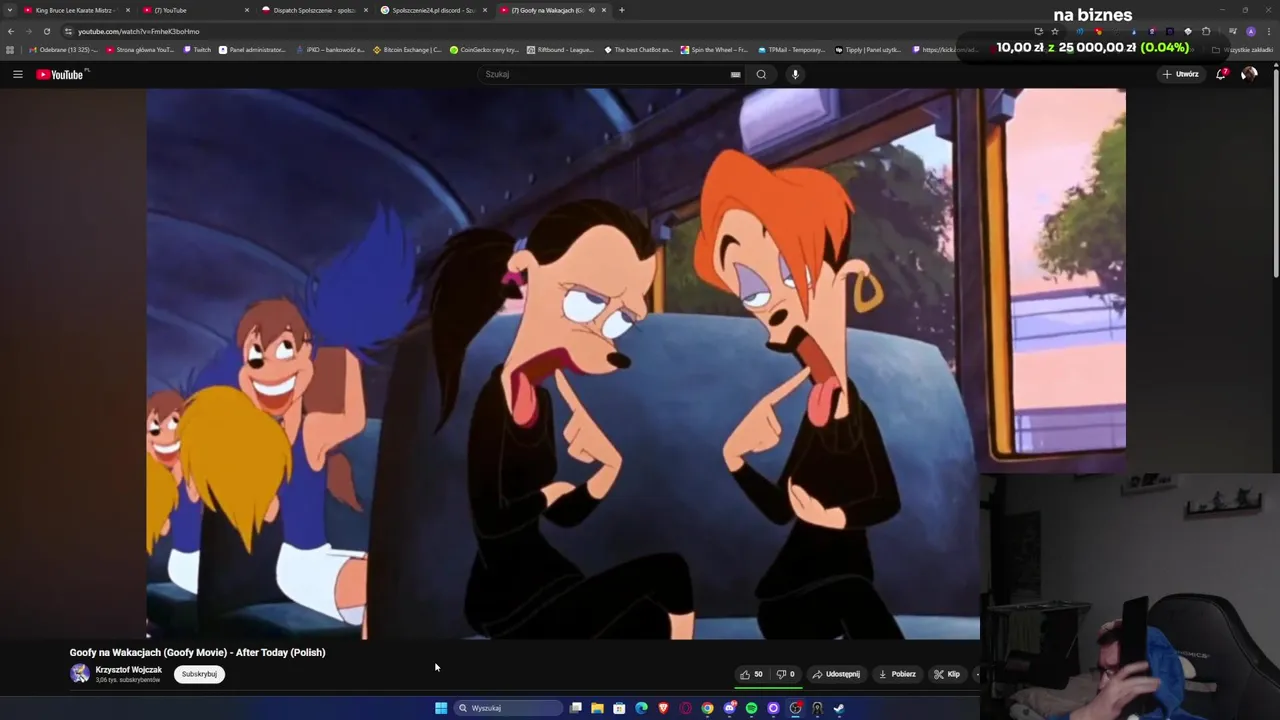Screen dimensions: 1280x720
Task: Open the Utwórz create button
Action: tap(1180, 74)
